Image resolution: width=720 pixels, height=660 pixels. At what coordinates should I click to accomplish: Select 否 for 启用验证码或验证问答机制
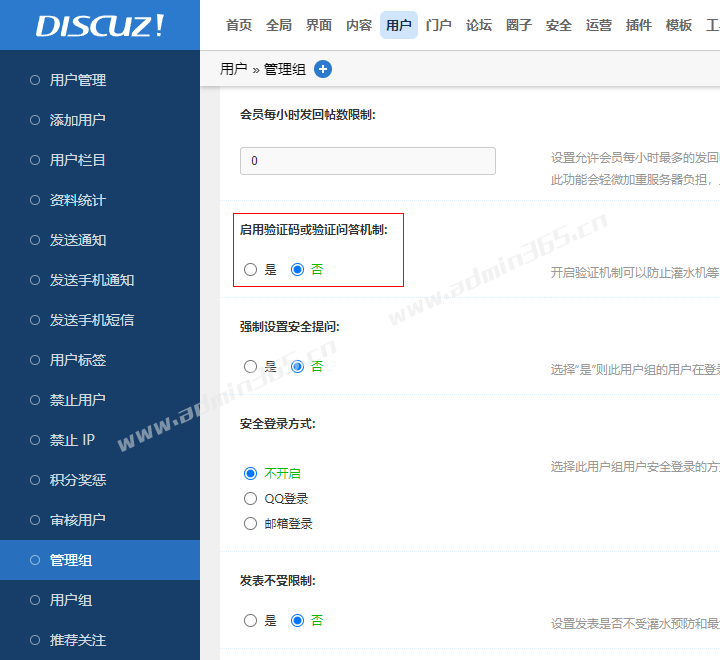(x=298, y=270)
